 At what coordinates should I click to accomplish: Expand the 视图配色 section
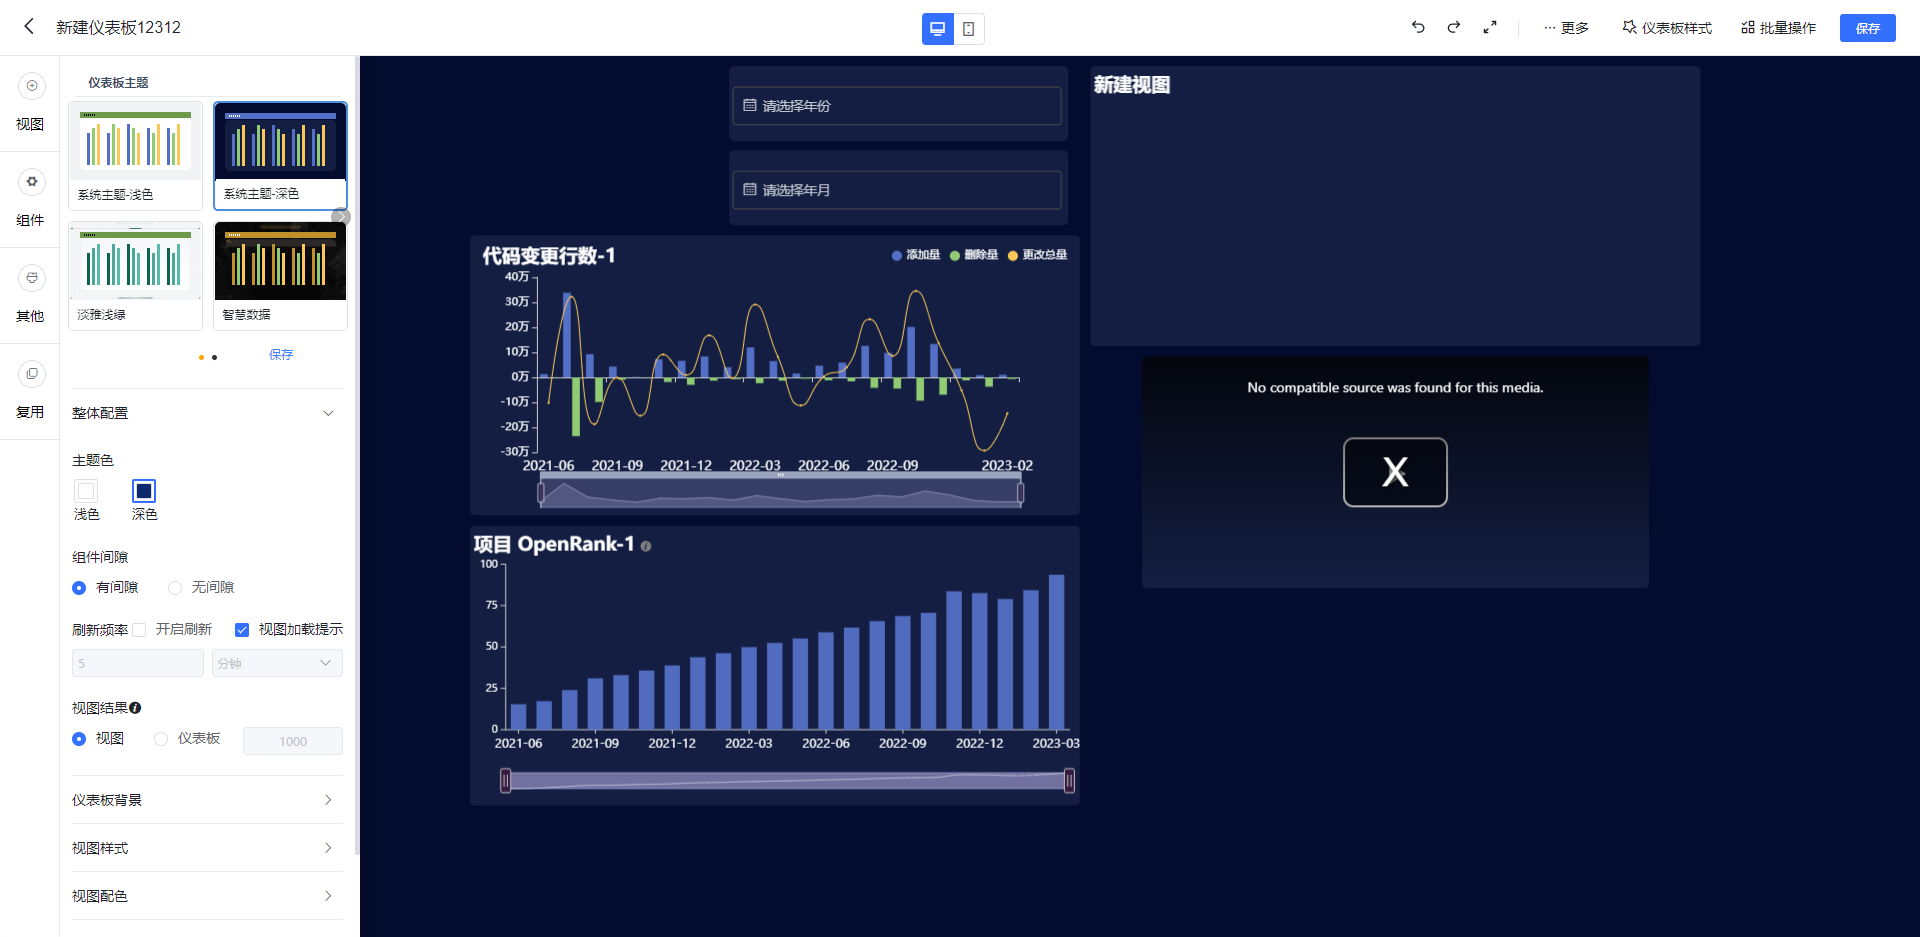tap(207, 896)
